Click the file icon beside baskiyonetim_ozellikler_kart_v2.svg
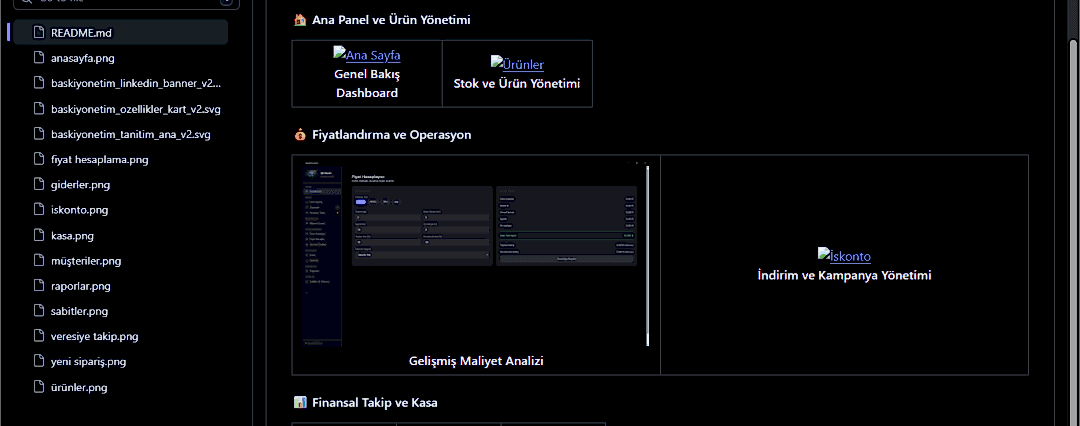The image size is (1080, 426). click(39, 109)
